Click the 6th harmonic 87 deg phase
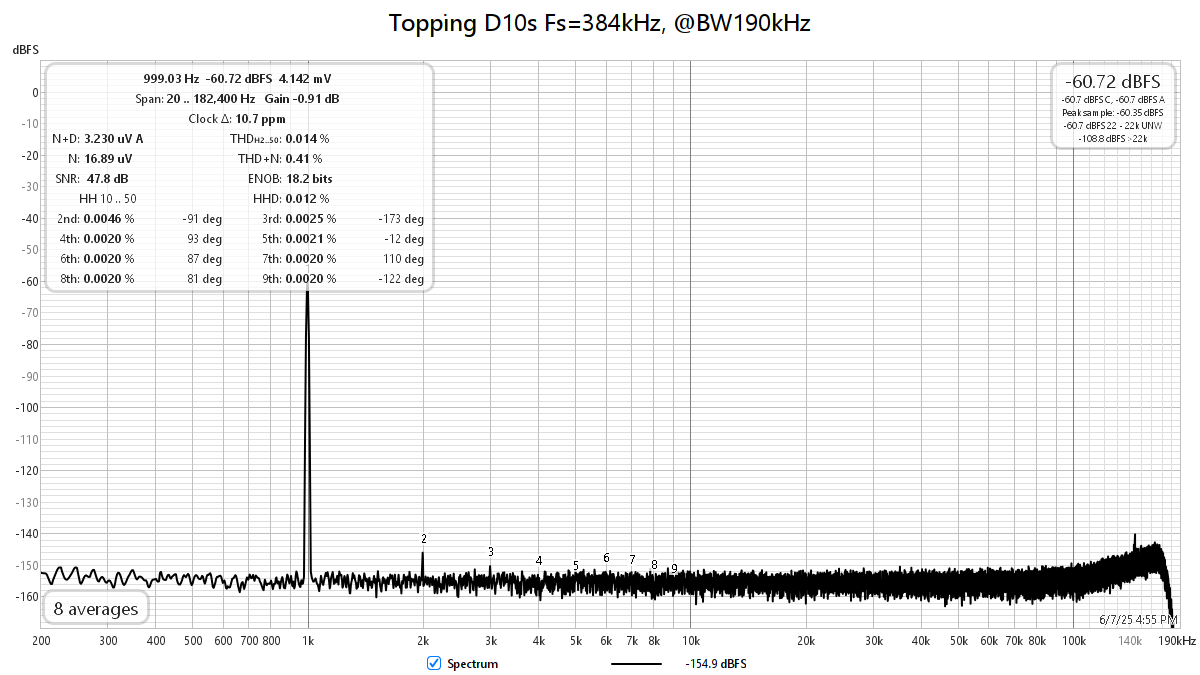Viewport: 1200px width, 675px height. (x=205, y=259)
